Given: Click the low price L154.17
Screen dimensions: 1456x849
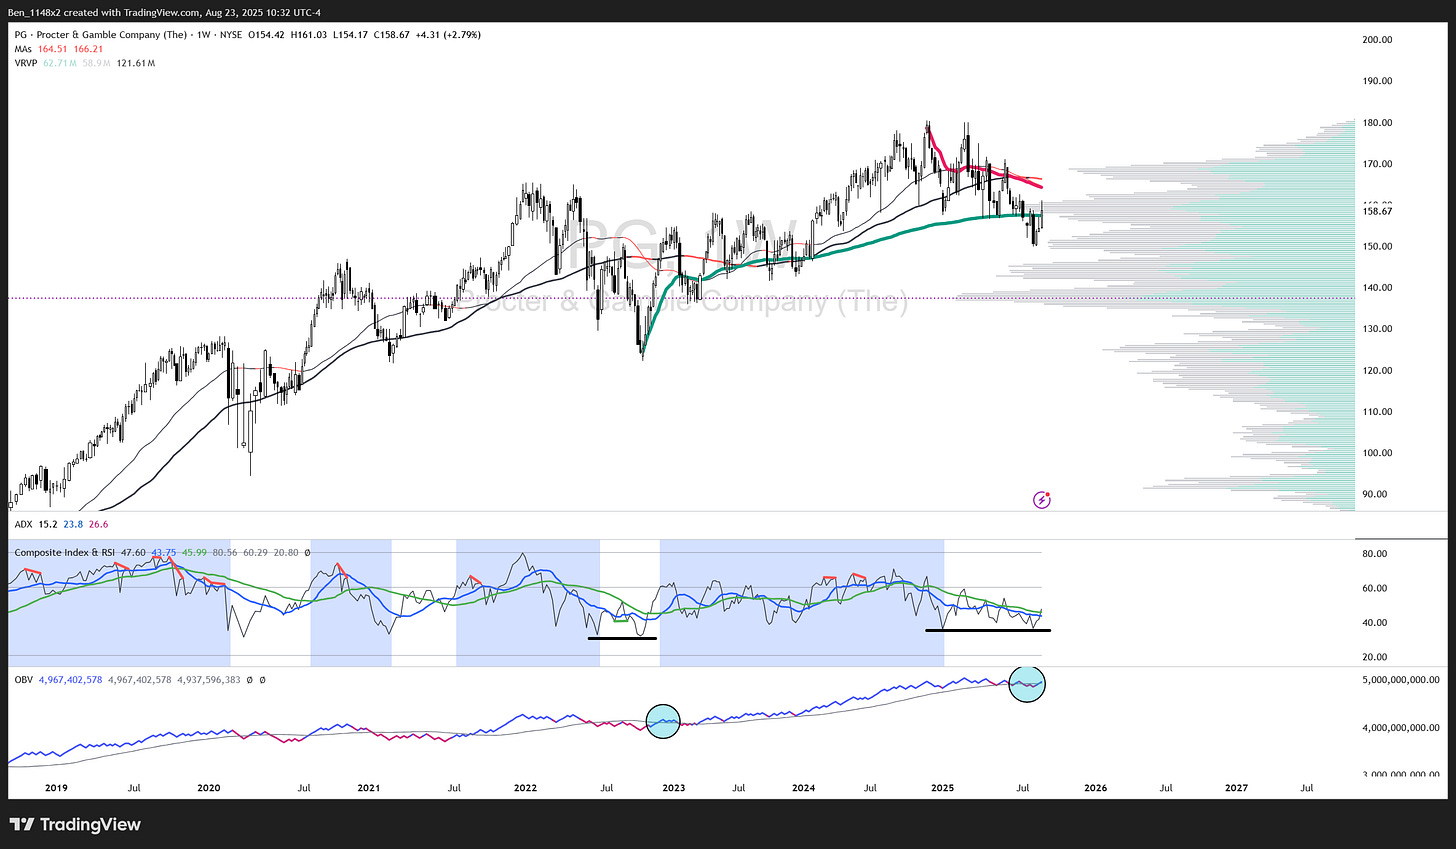Looking at the screenshot, I should (351, 34).
